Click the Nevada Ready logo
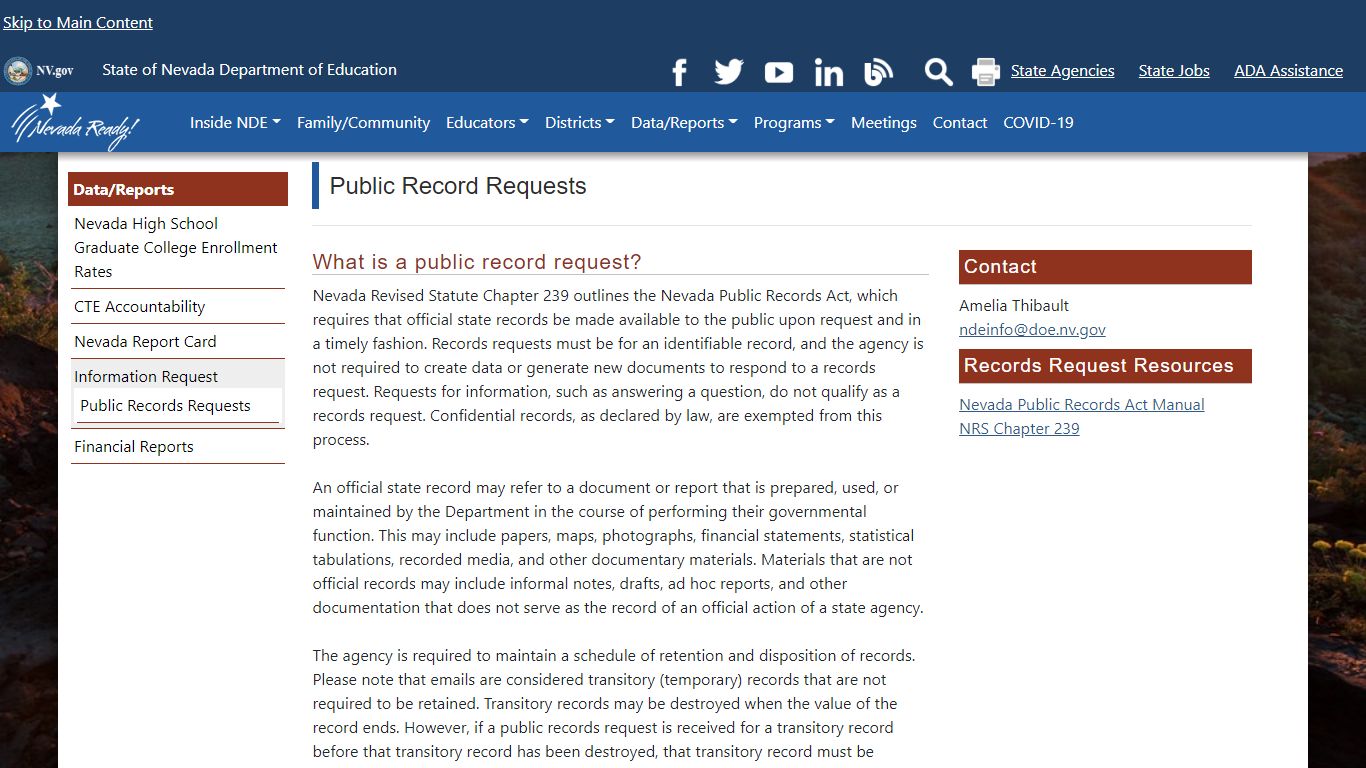Image resolution: width=1366 pixels, height=768 pixels. (76, 122)
